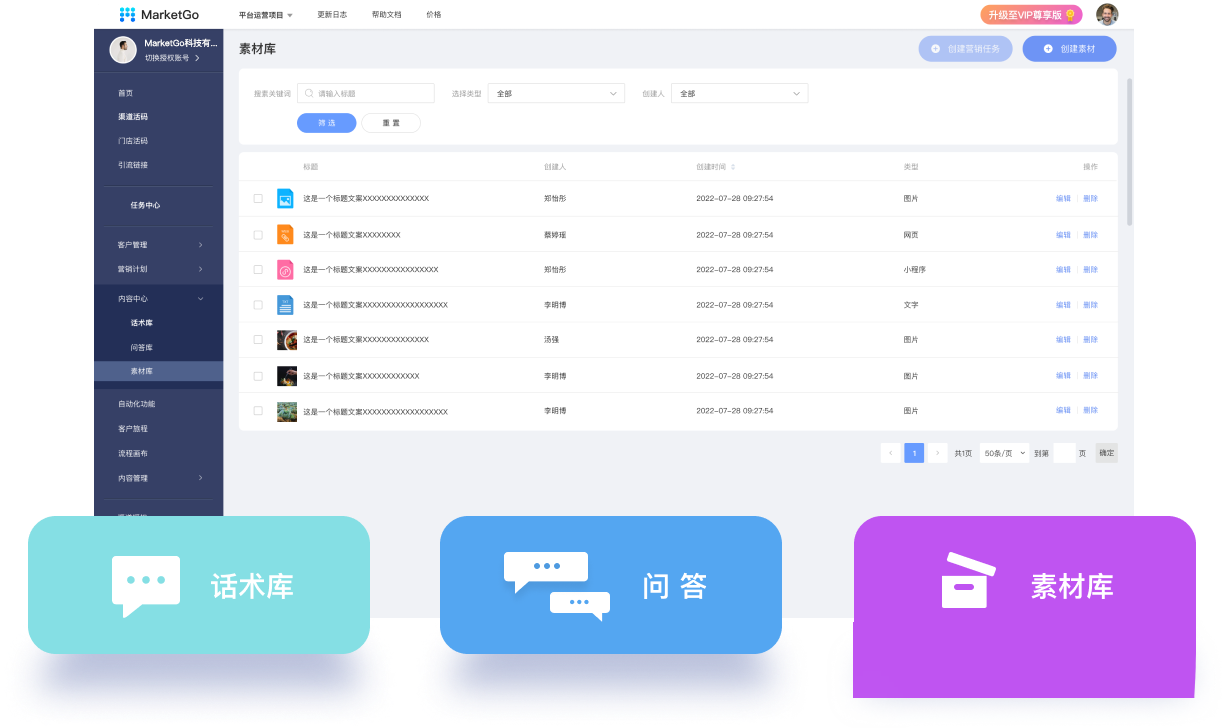Screen dimensions: 1226x728
Task: Select 问答库 in the sidebar submenu
Action: tap(142, 347)
